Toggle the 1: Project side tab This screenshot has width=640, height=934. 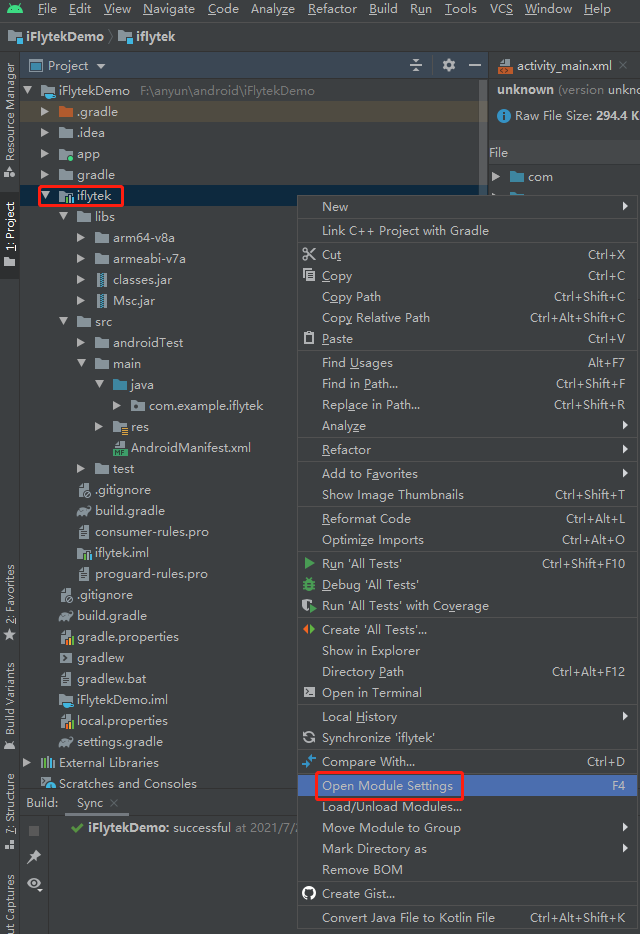click(x=10, y=234)
